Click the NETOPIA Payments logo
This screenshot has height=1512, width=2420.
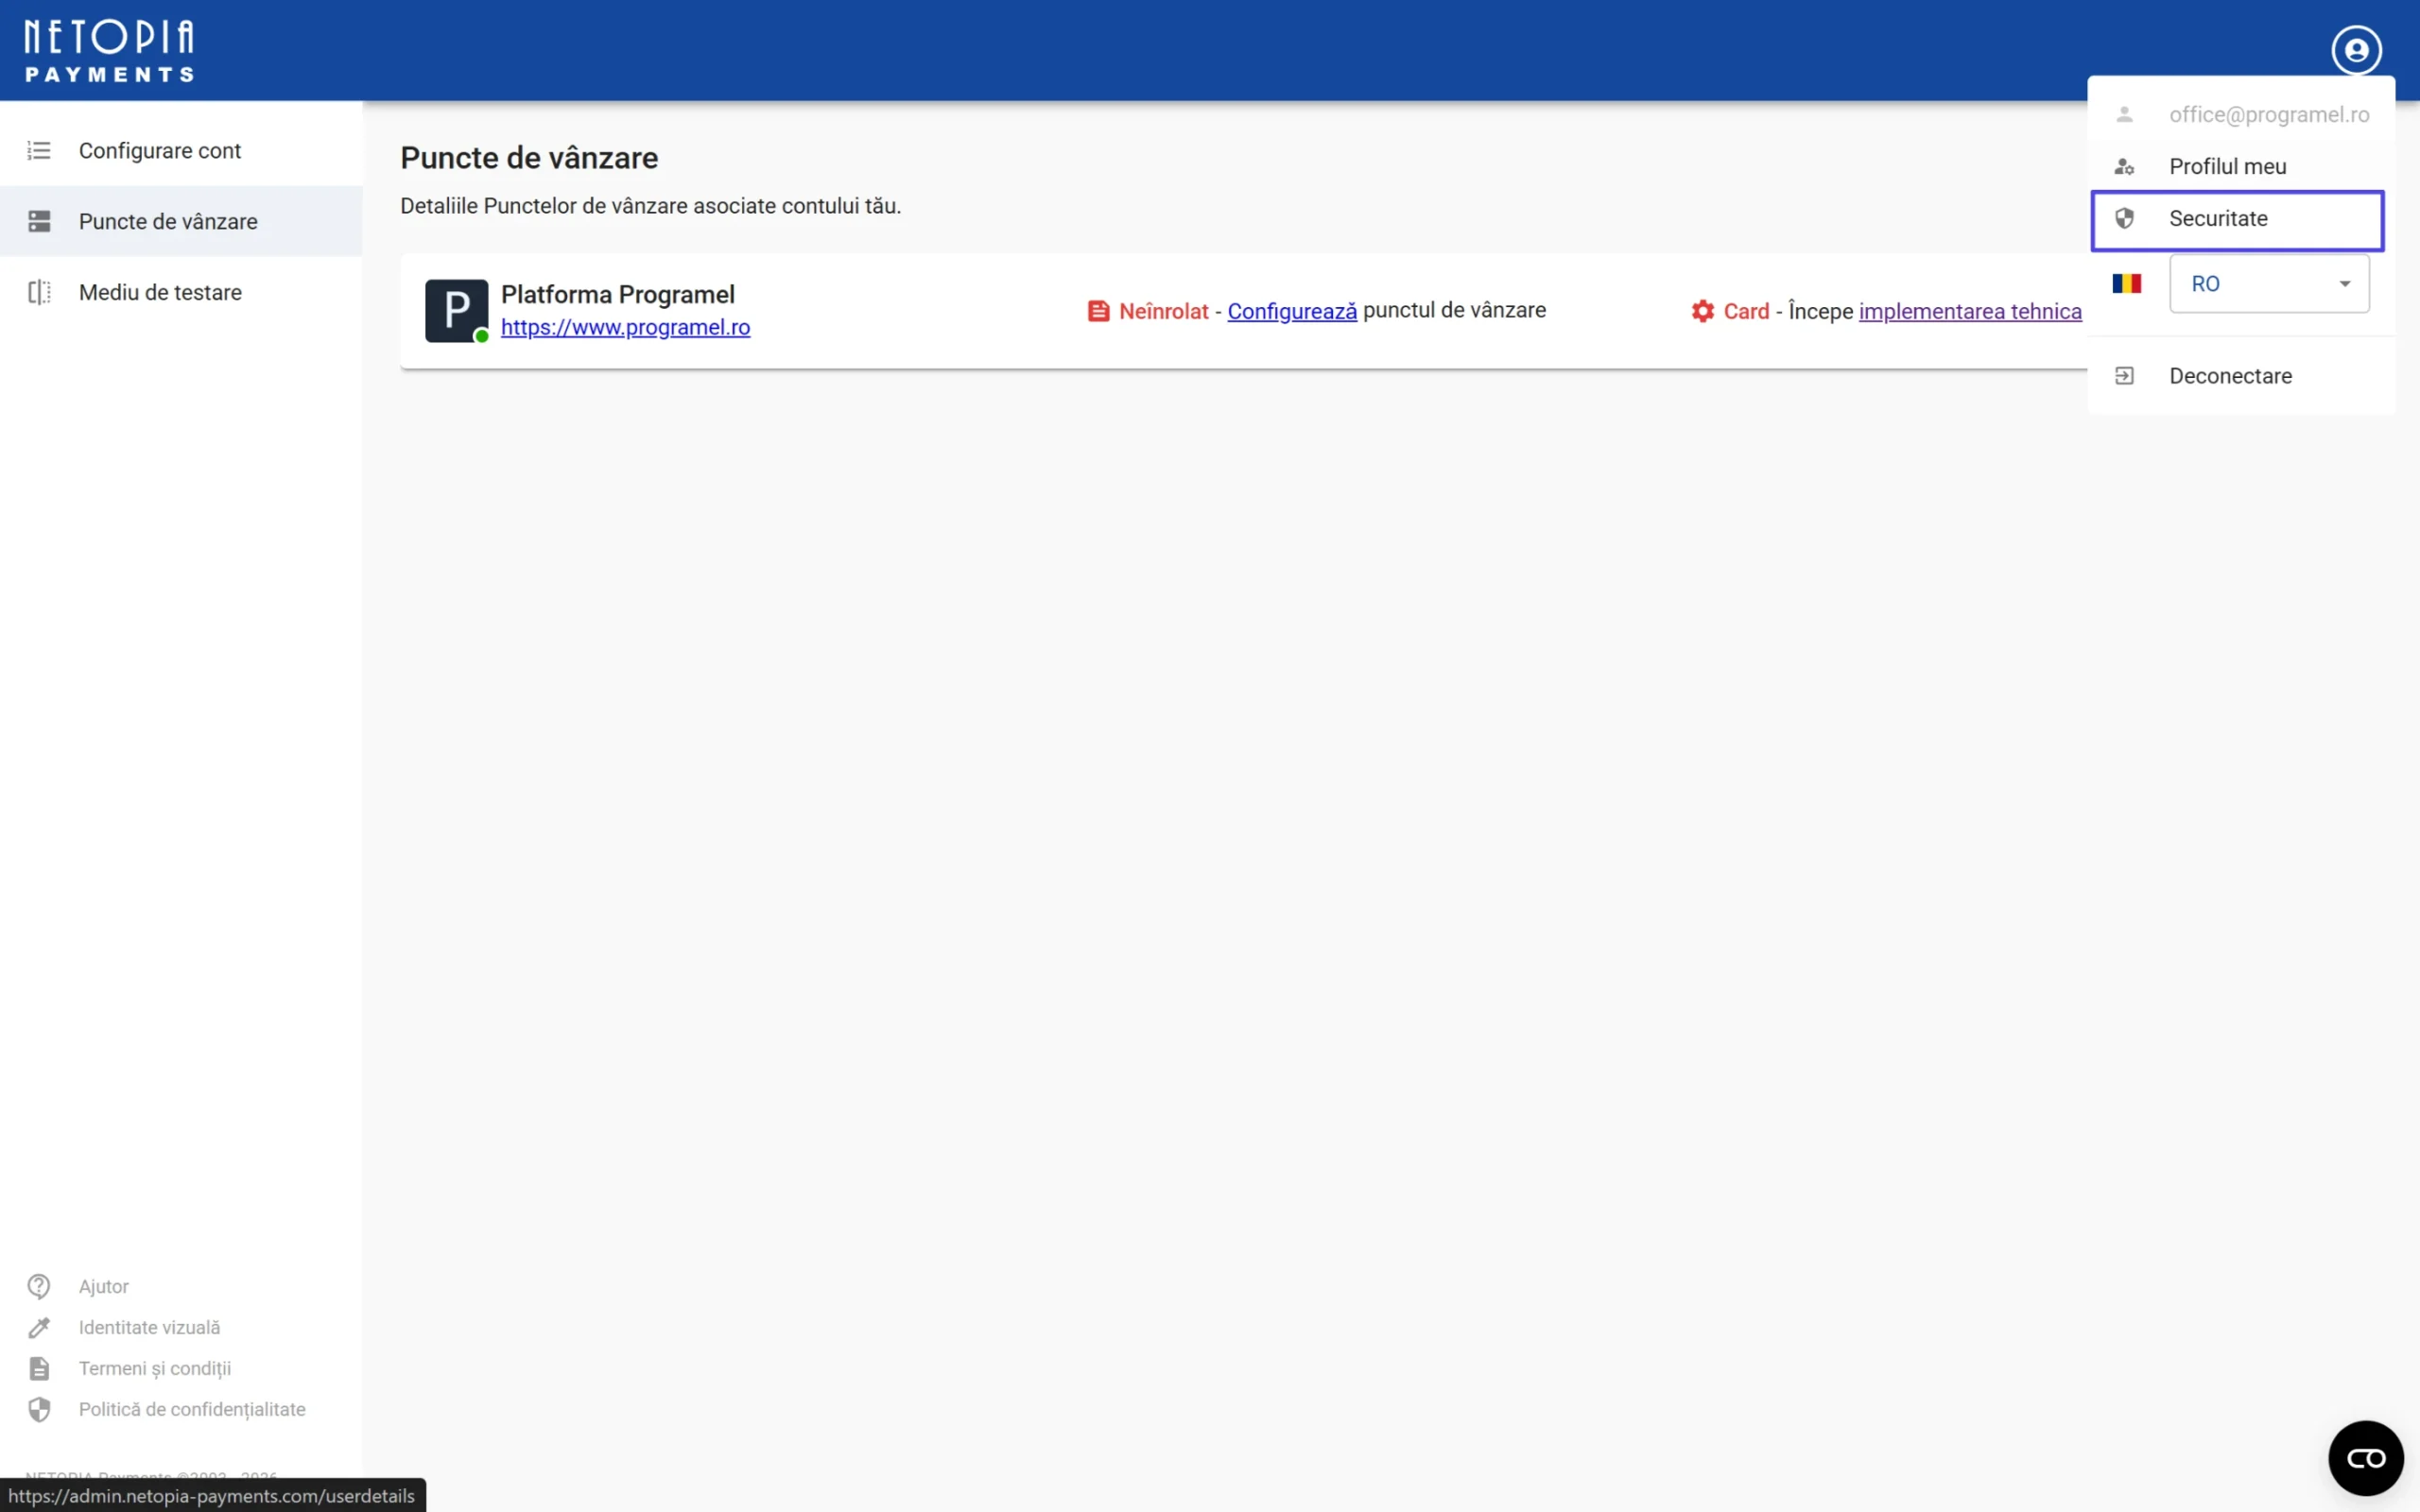(107, 48)
